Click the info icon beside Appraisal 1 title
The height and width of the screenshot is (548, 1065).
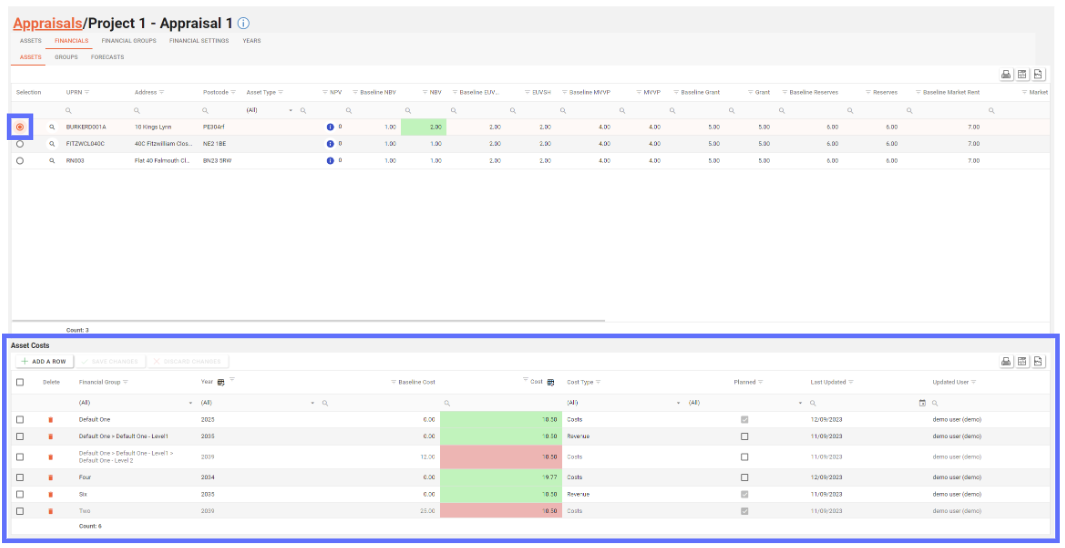pos(244,23)
